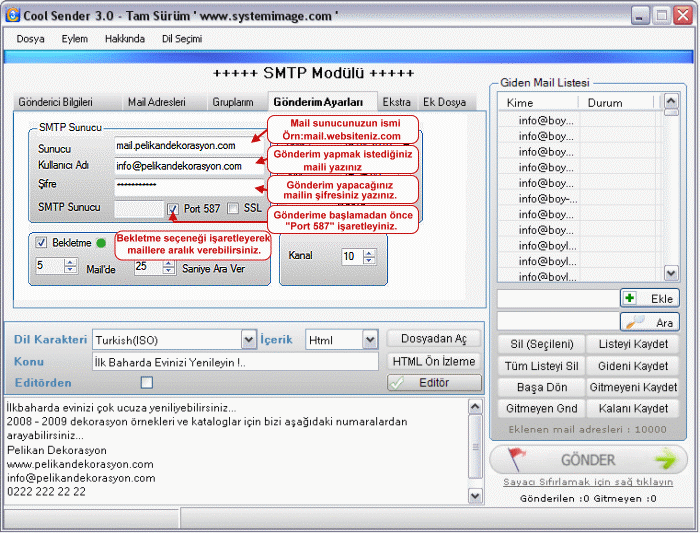Click the Sil (Seçileni) button
This screenshot has height=533, width=700.
pos(542,344)
